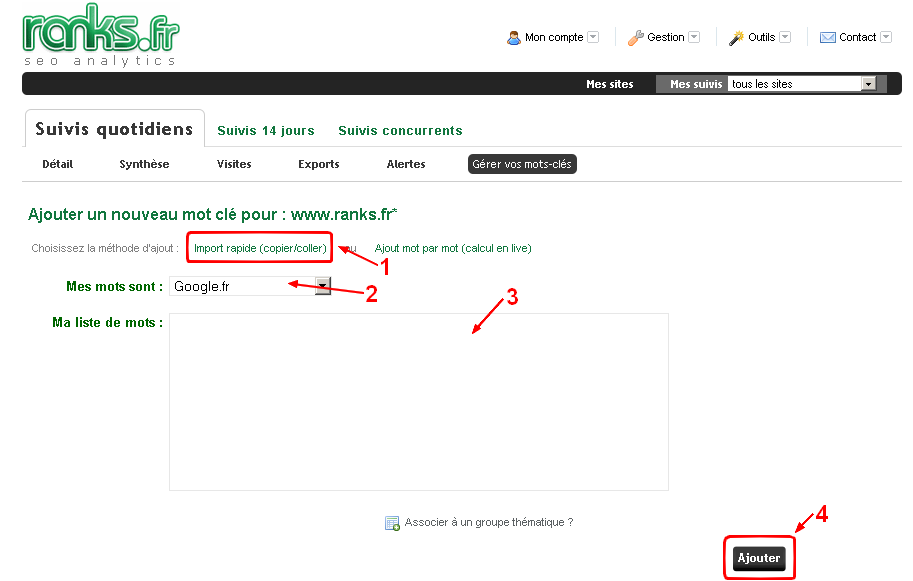Expand the Gestion dropdown arrow
This screenshot has width=913, height=581.
tap(694, 37)
